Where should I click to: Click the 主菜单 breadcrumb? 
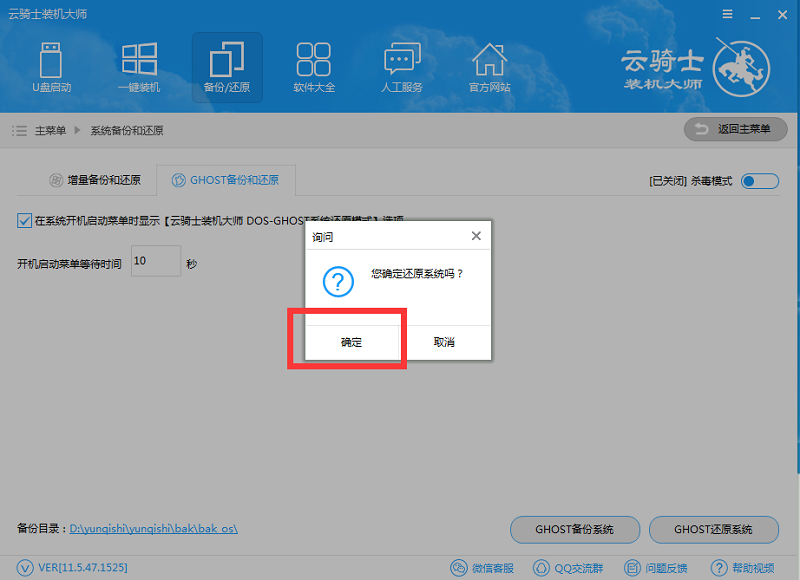pos(50,131)
